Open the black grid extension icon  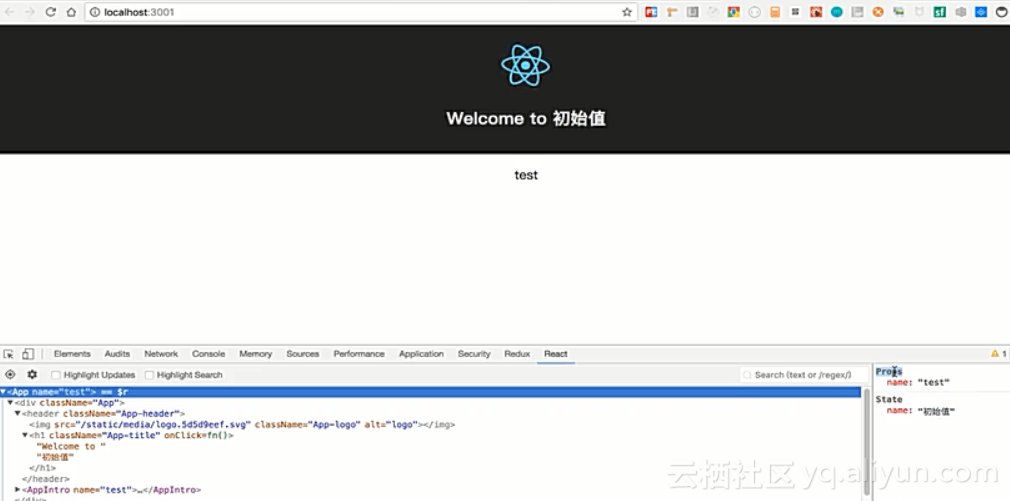coord(796,12)
